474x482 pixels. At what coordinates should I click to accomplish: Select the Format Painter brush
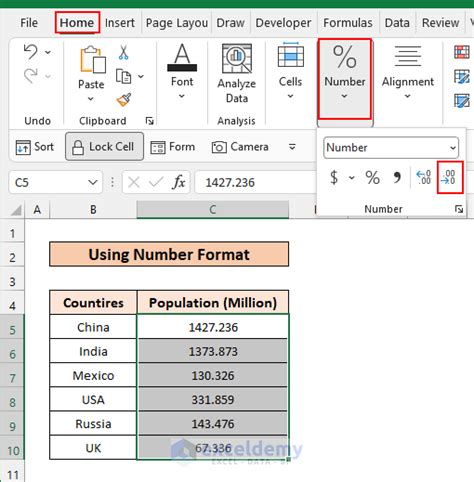124,100
